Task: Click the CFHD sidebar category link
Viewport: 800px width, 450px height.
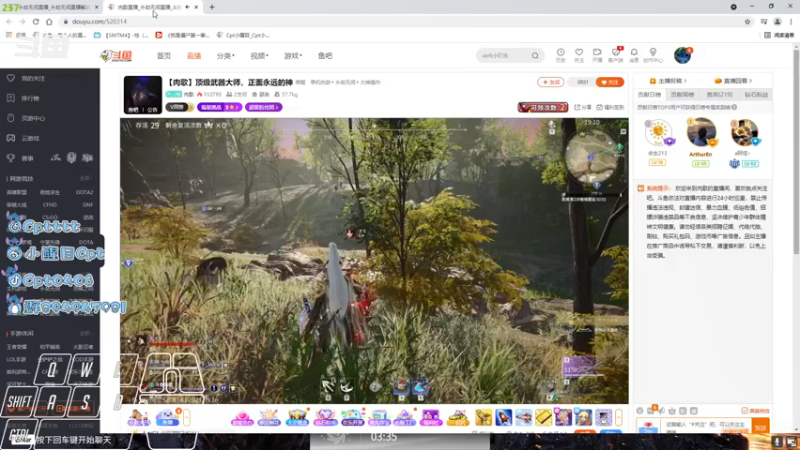Action: pos(50,205)
